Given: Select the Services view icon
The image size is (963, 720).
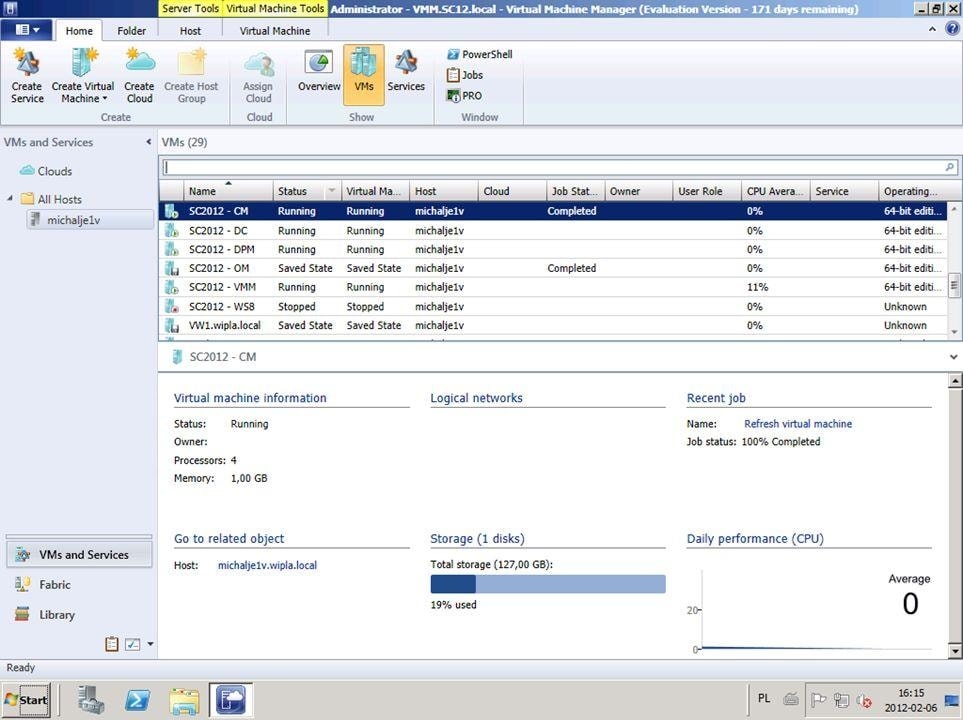Looking at the screenshot, I should pyautogui.click(x=406, y=72).
